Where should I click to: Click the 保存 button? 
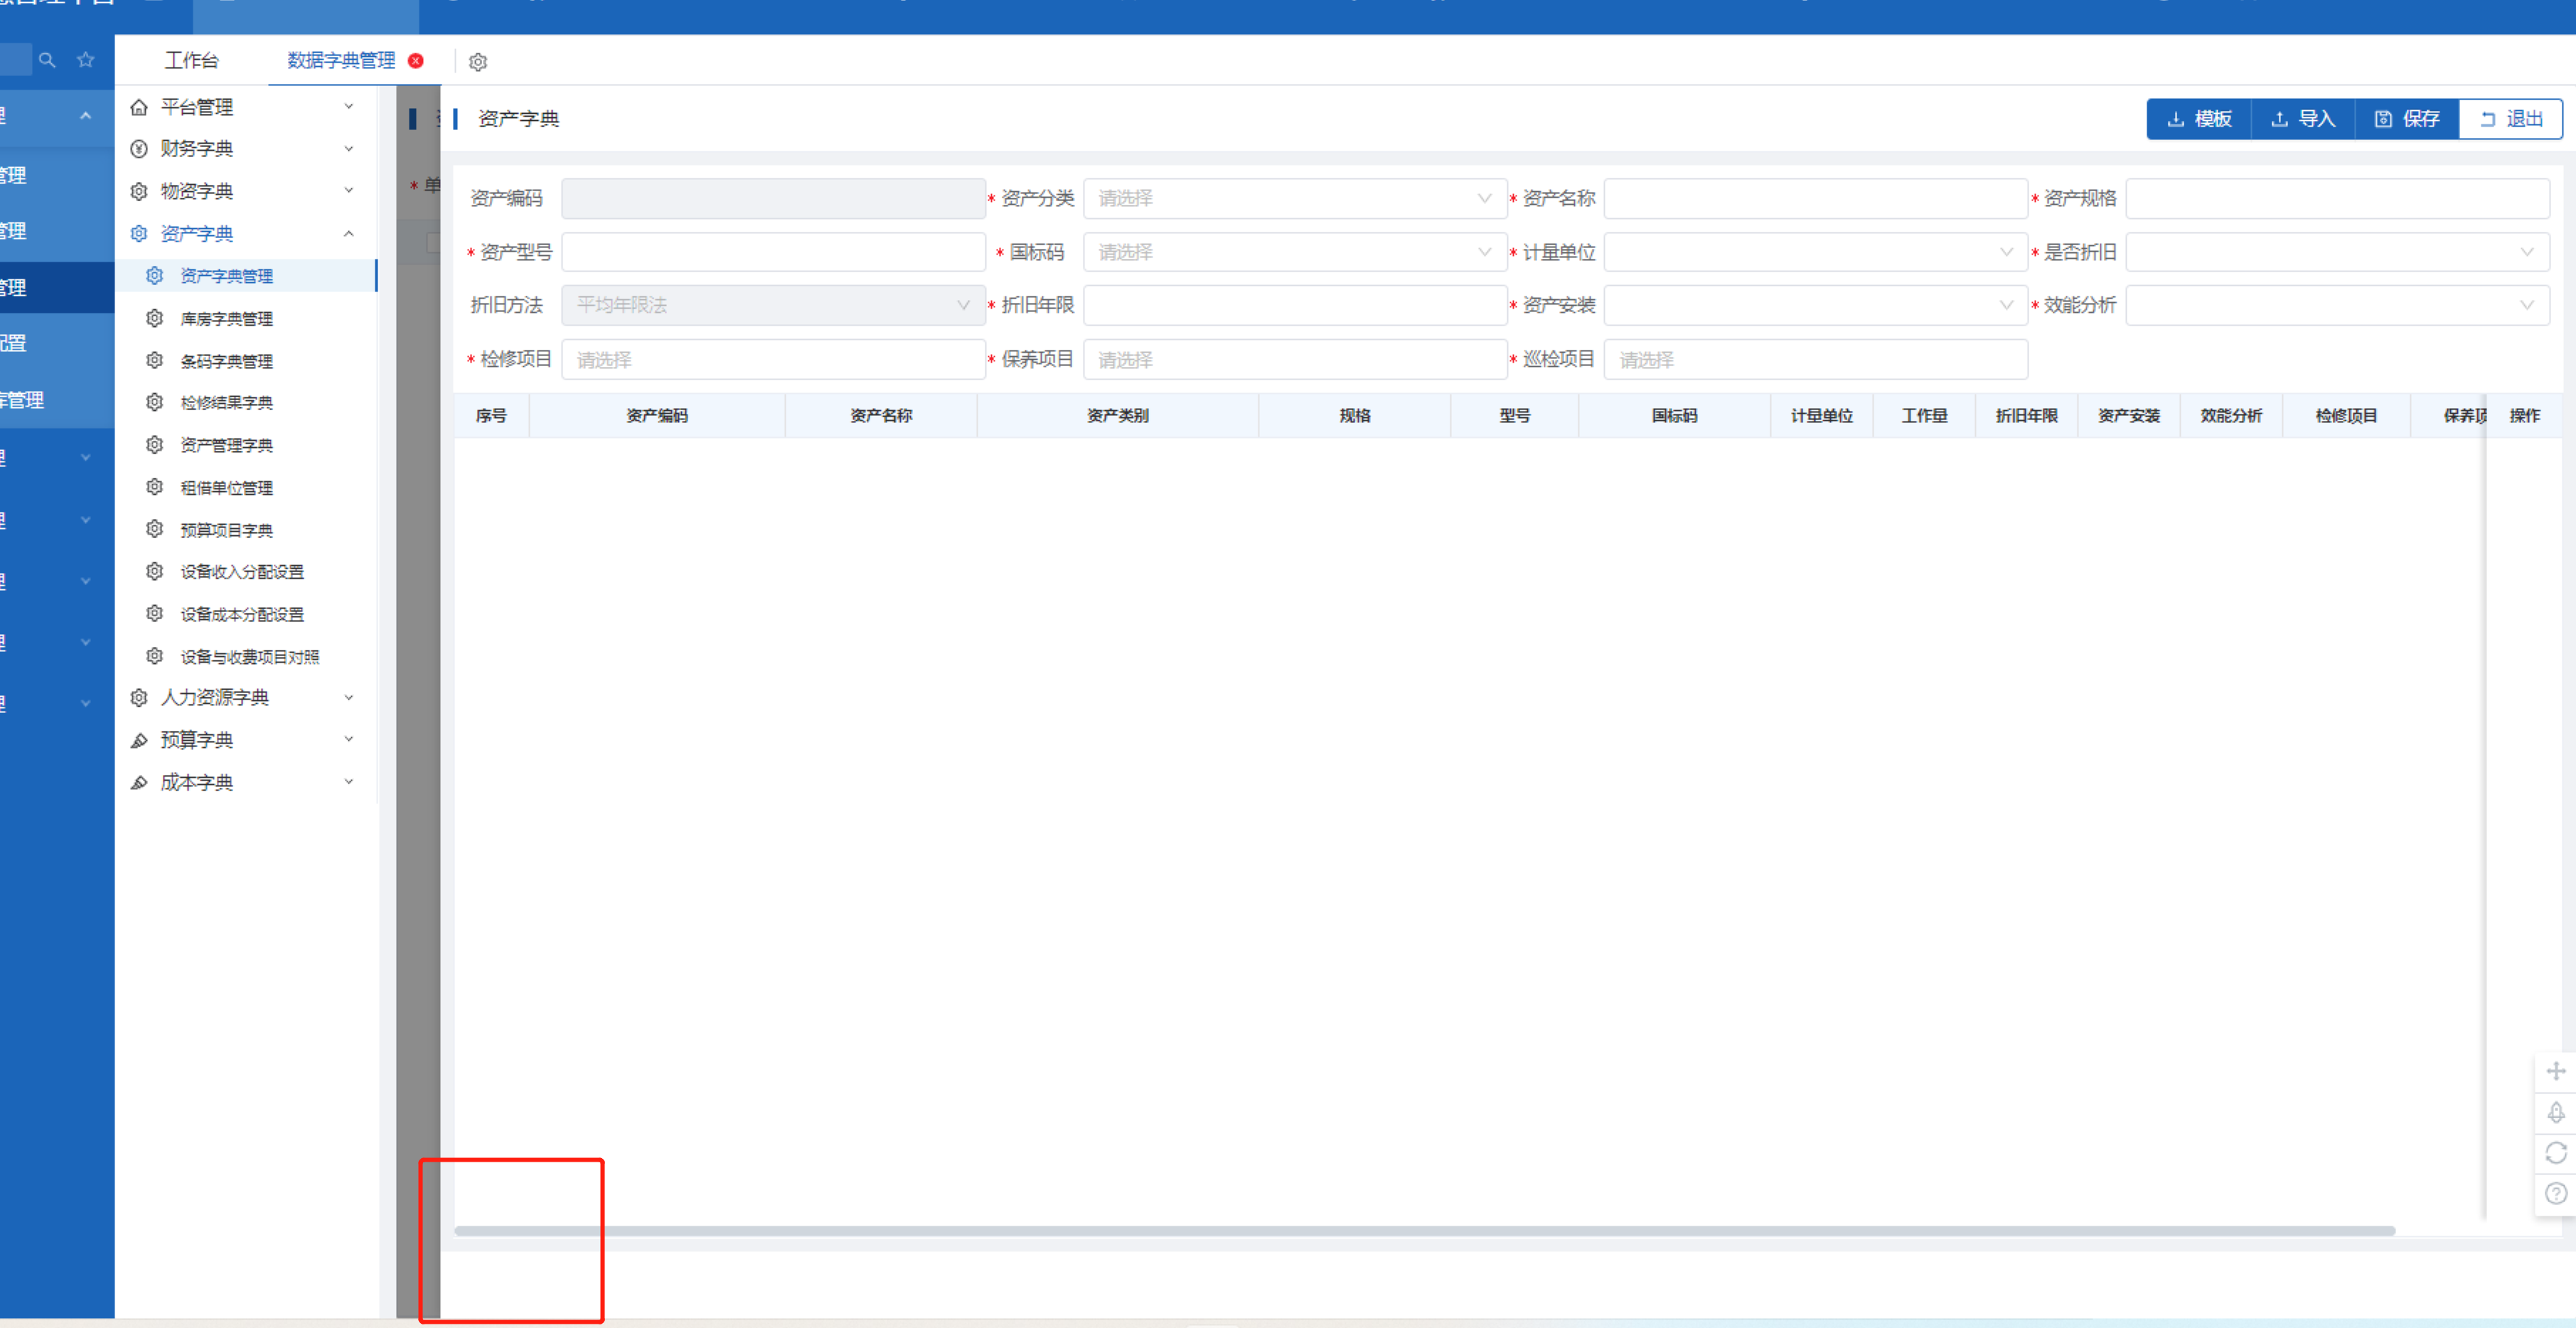point(2407,119)
